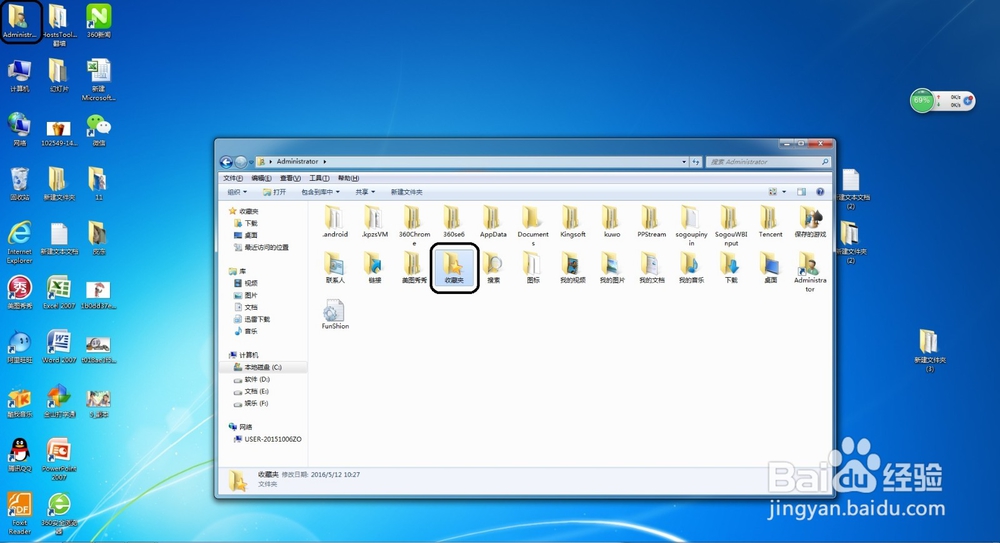Open the 保存的游戏 folder
Viewport: 1000px width, 543px height.
(810, 222)
